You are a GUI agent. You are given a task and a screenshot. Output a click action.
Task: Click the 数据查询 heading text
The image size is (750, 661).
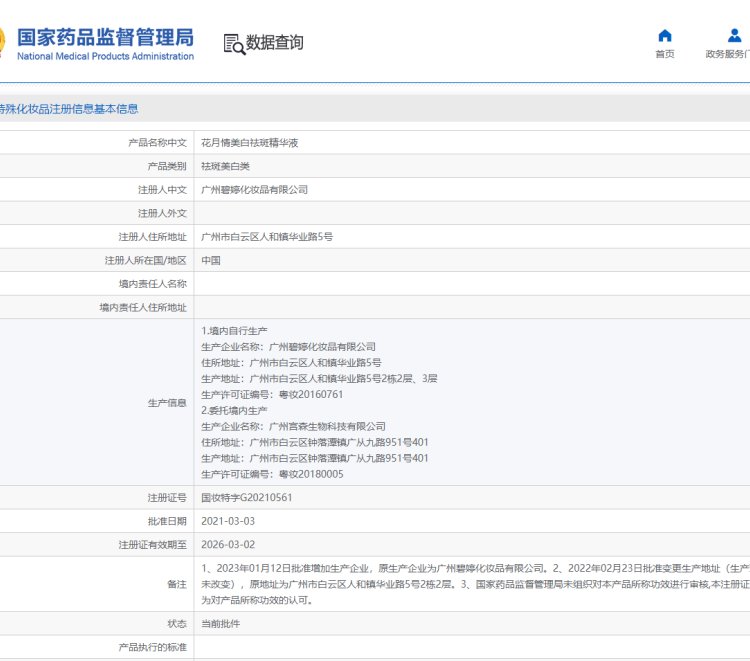(275, 43)
